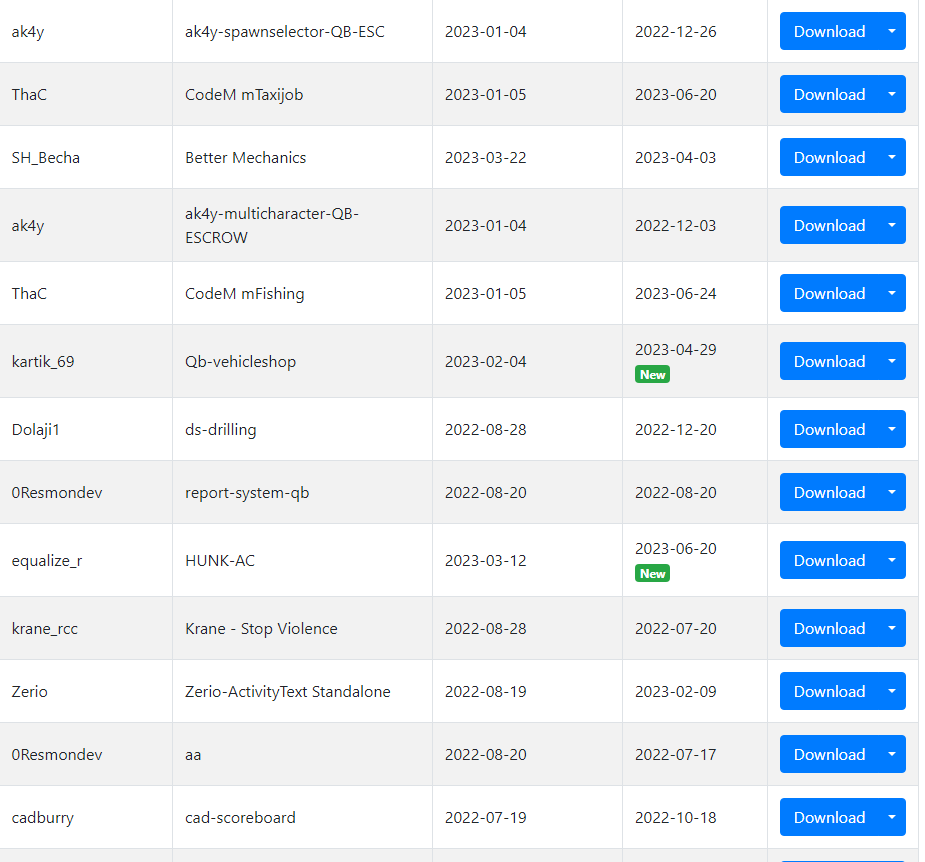Select ds-drilling name
The height and width of the screenshot is (862, 925).
click(221, 430)
